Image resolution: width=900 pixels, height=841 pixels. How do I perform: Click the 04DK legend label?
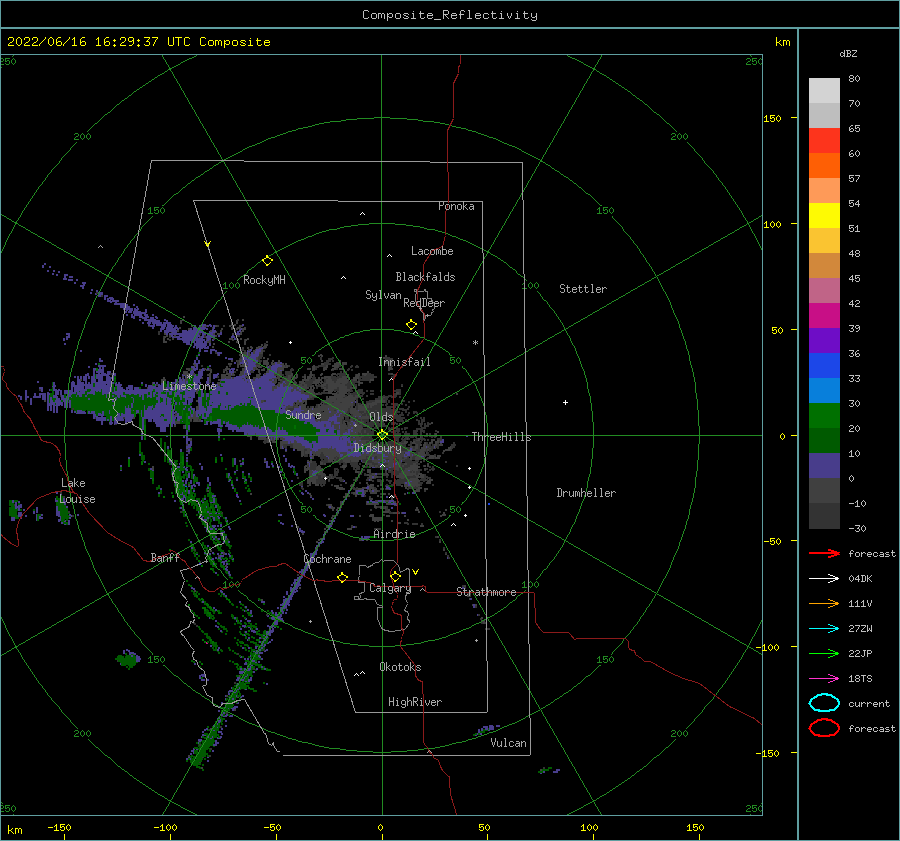(860, 579)
